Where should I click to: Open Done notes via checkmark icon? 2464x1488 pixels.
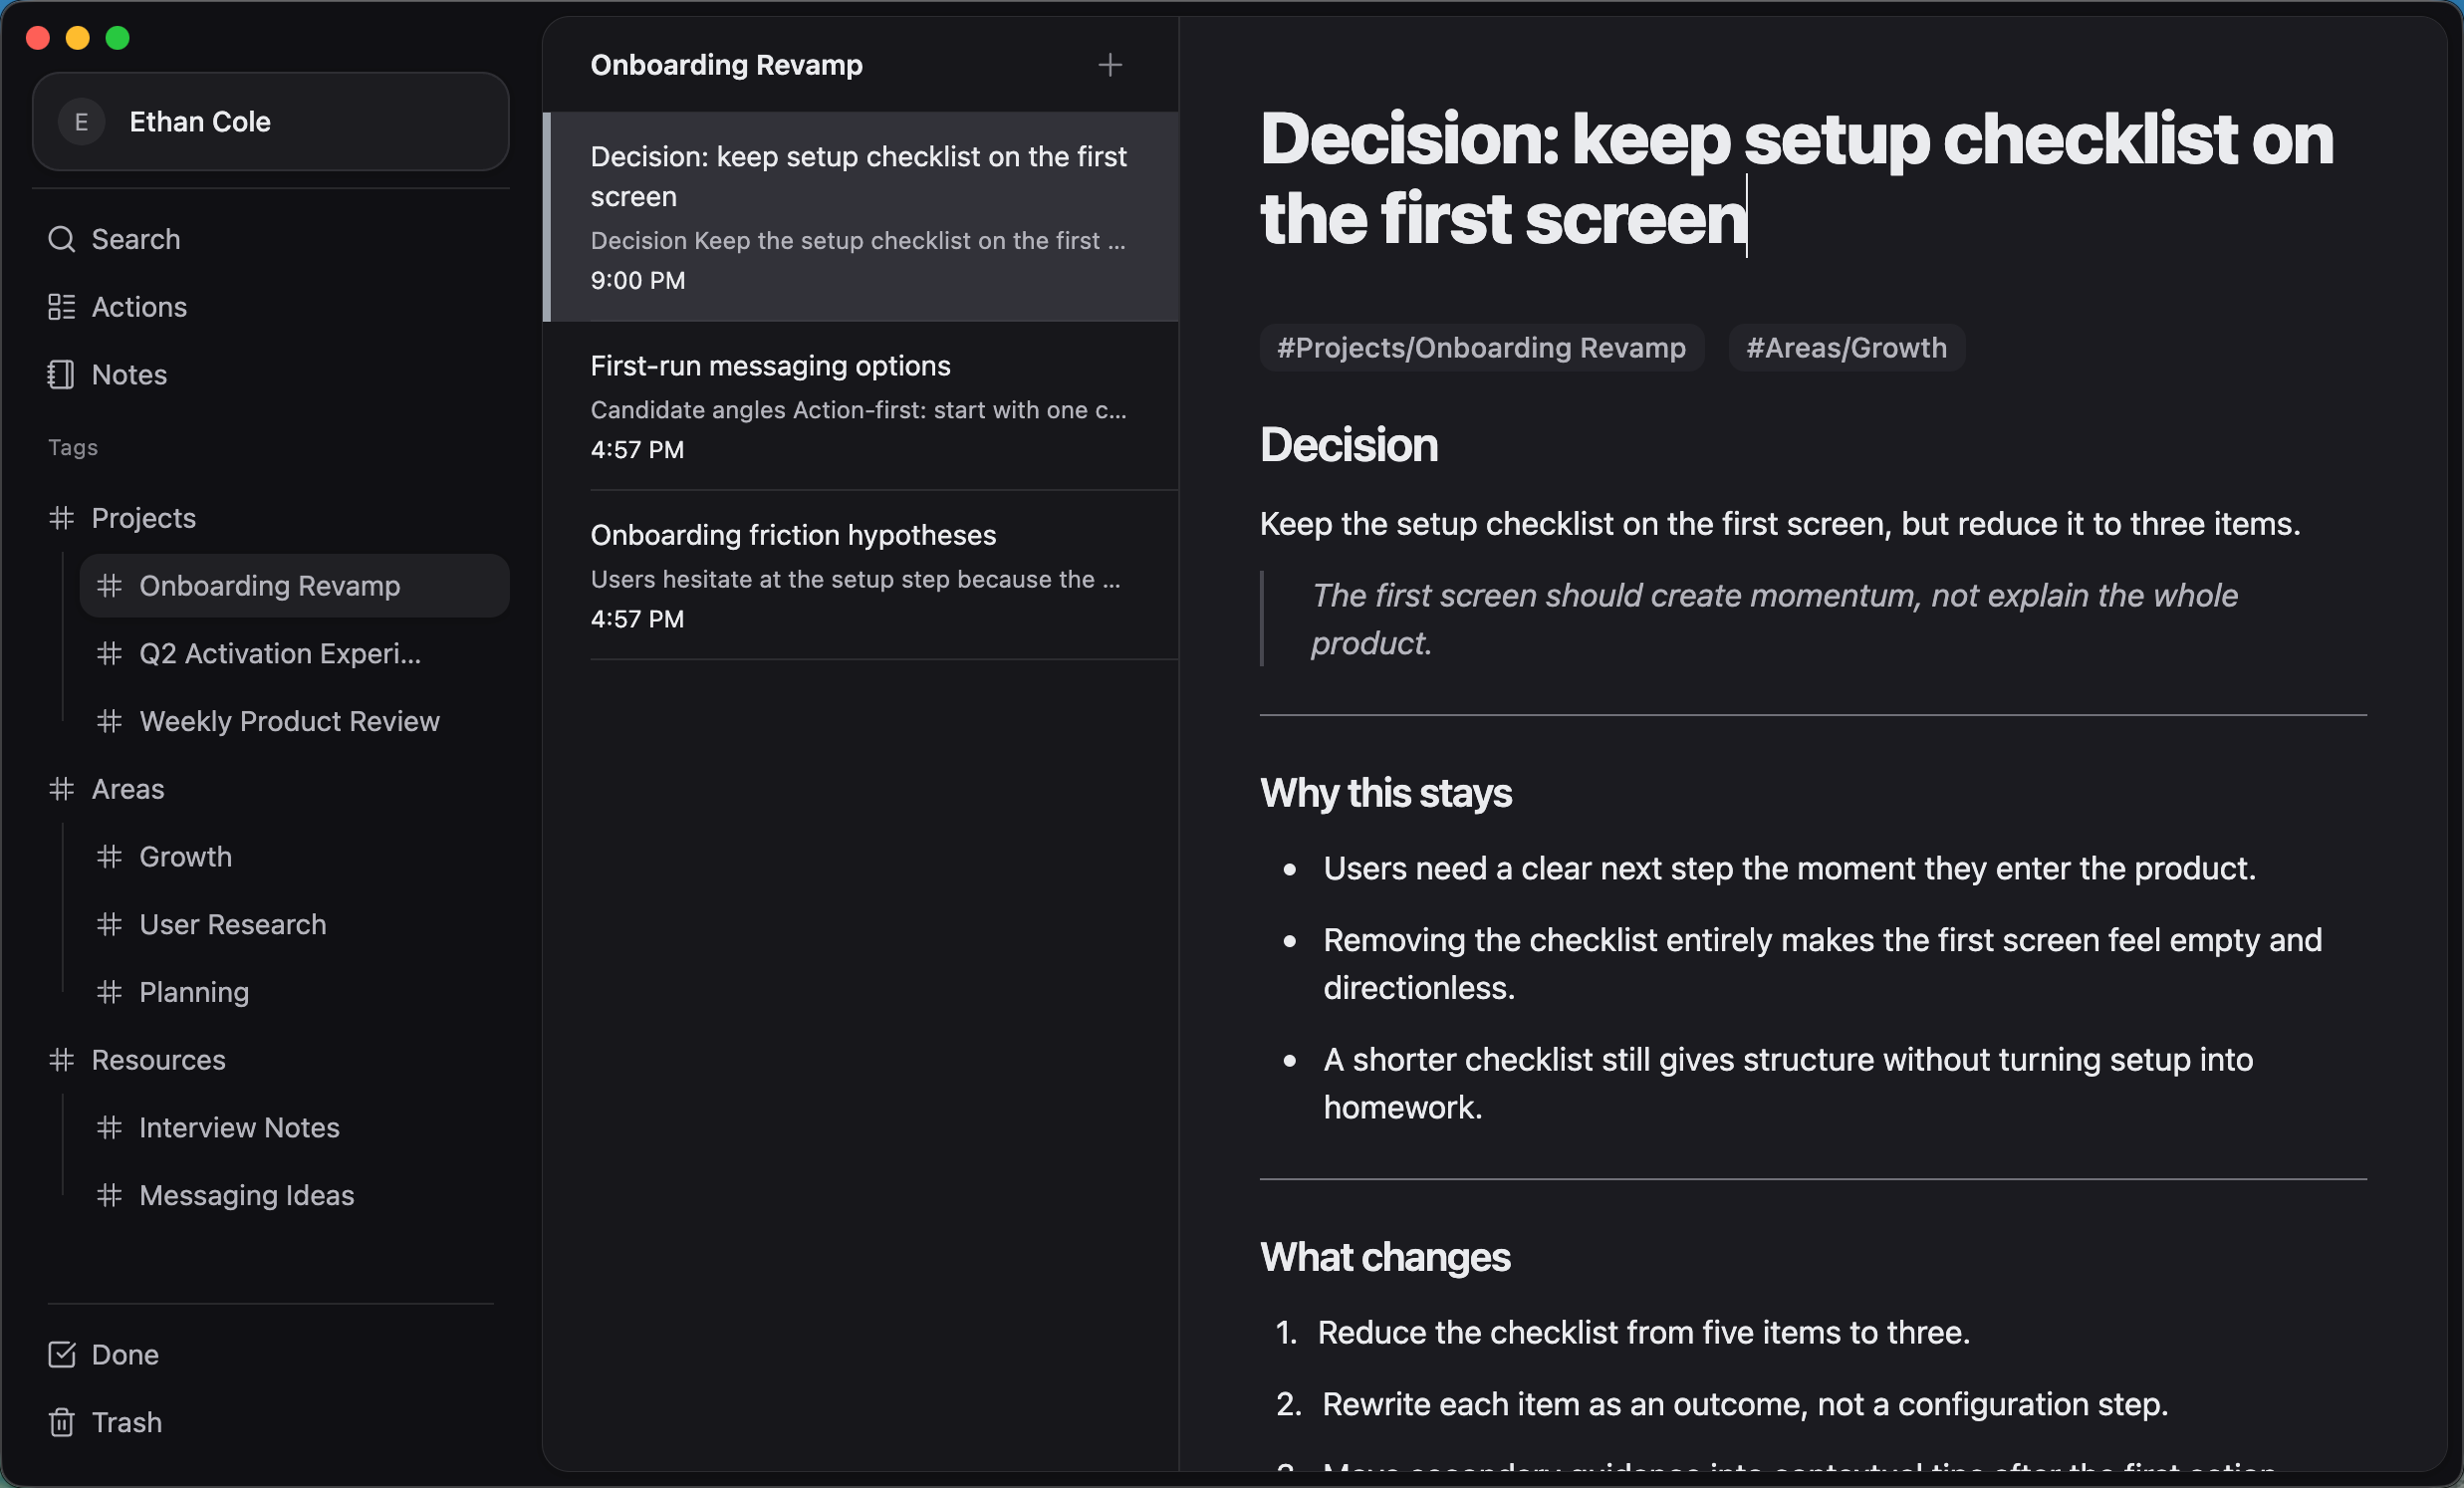60,1355
